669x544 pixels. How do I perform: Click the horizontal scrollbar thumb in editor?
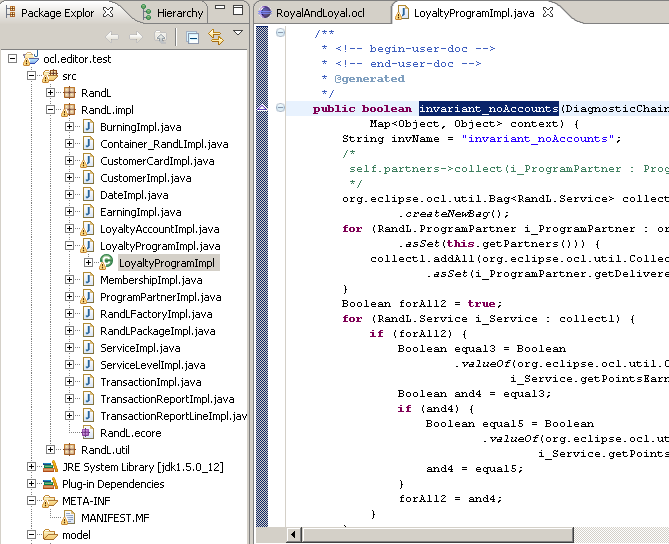[x=437, y=535]
